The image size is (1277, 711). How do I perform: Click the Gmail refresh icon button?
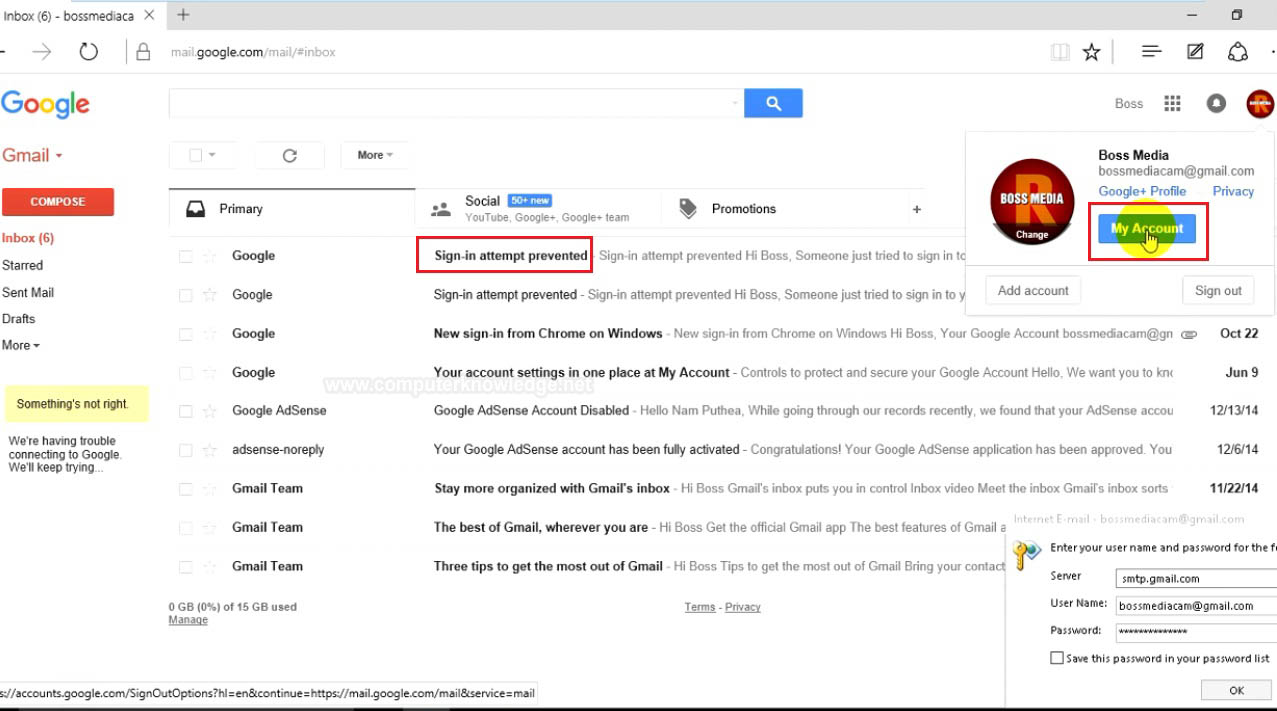pos(290,155)
